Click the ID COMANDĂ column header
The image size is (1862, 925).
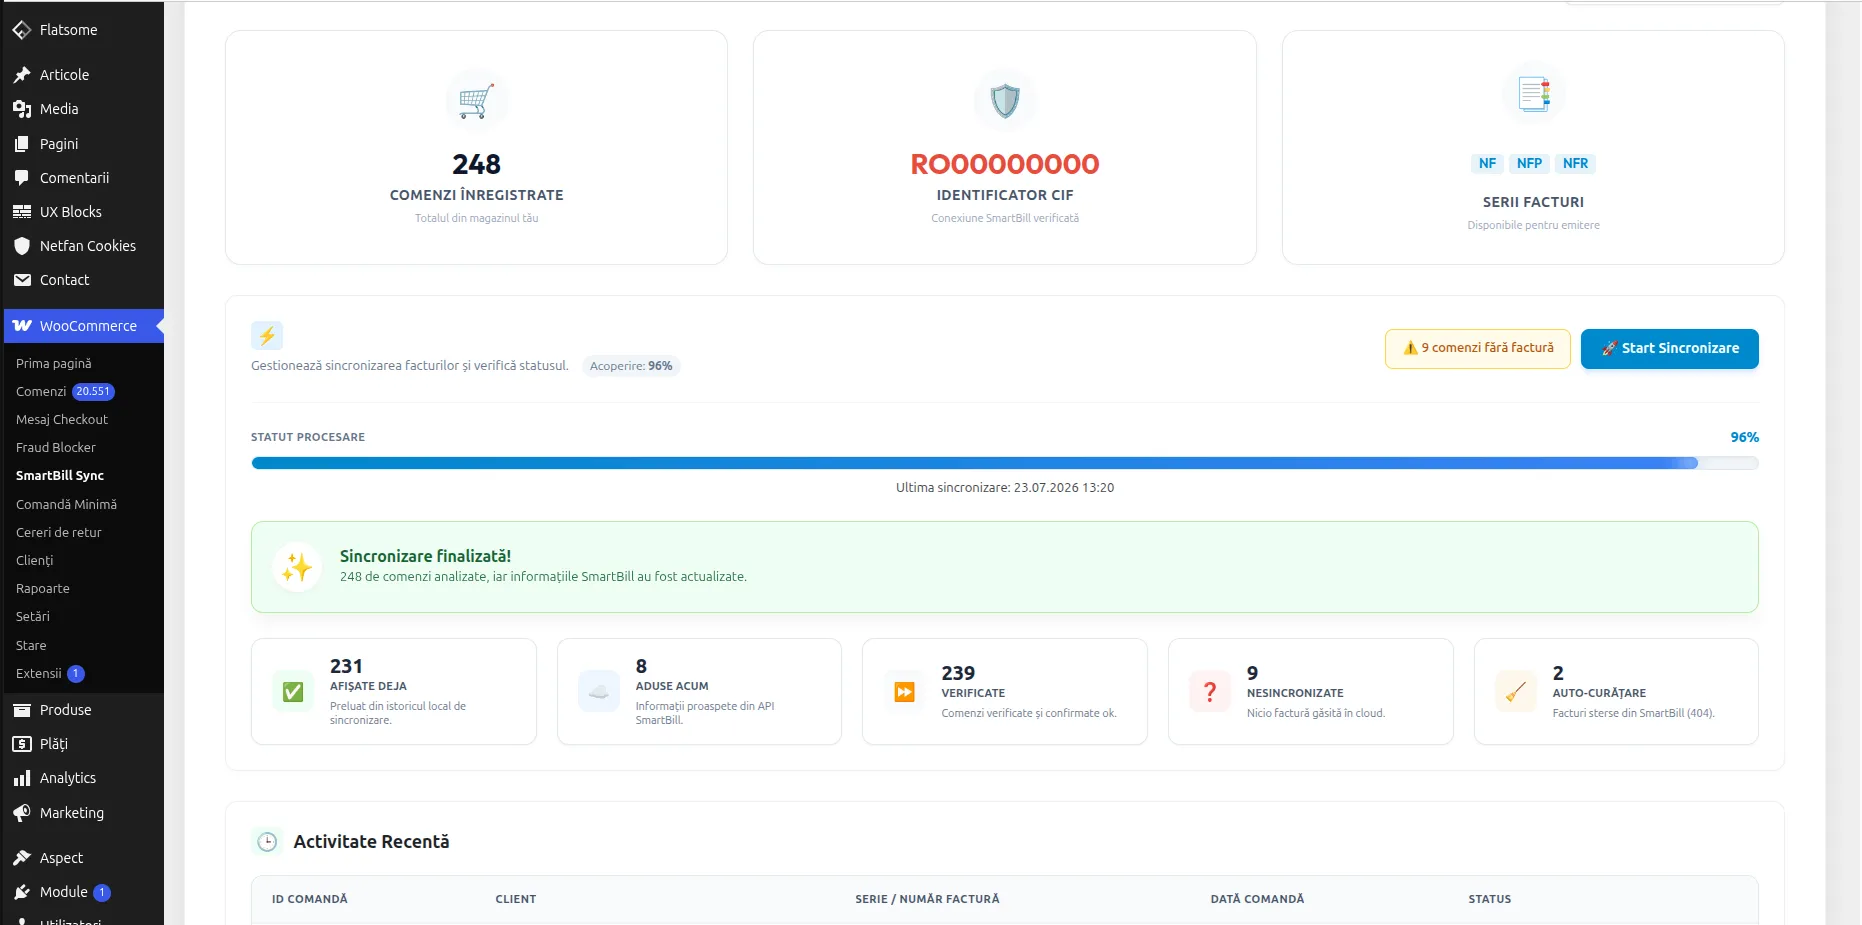pyautogui.click(x=310, y=899)
